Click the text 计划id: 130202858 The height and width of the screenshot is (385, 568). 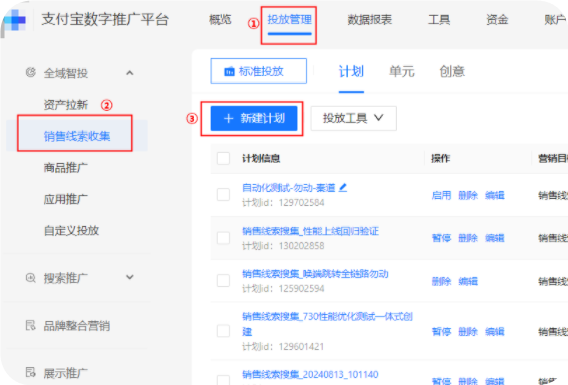tap(283, 246)
